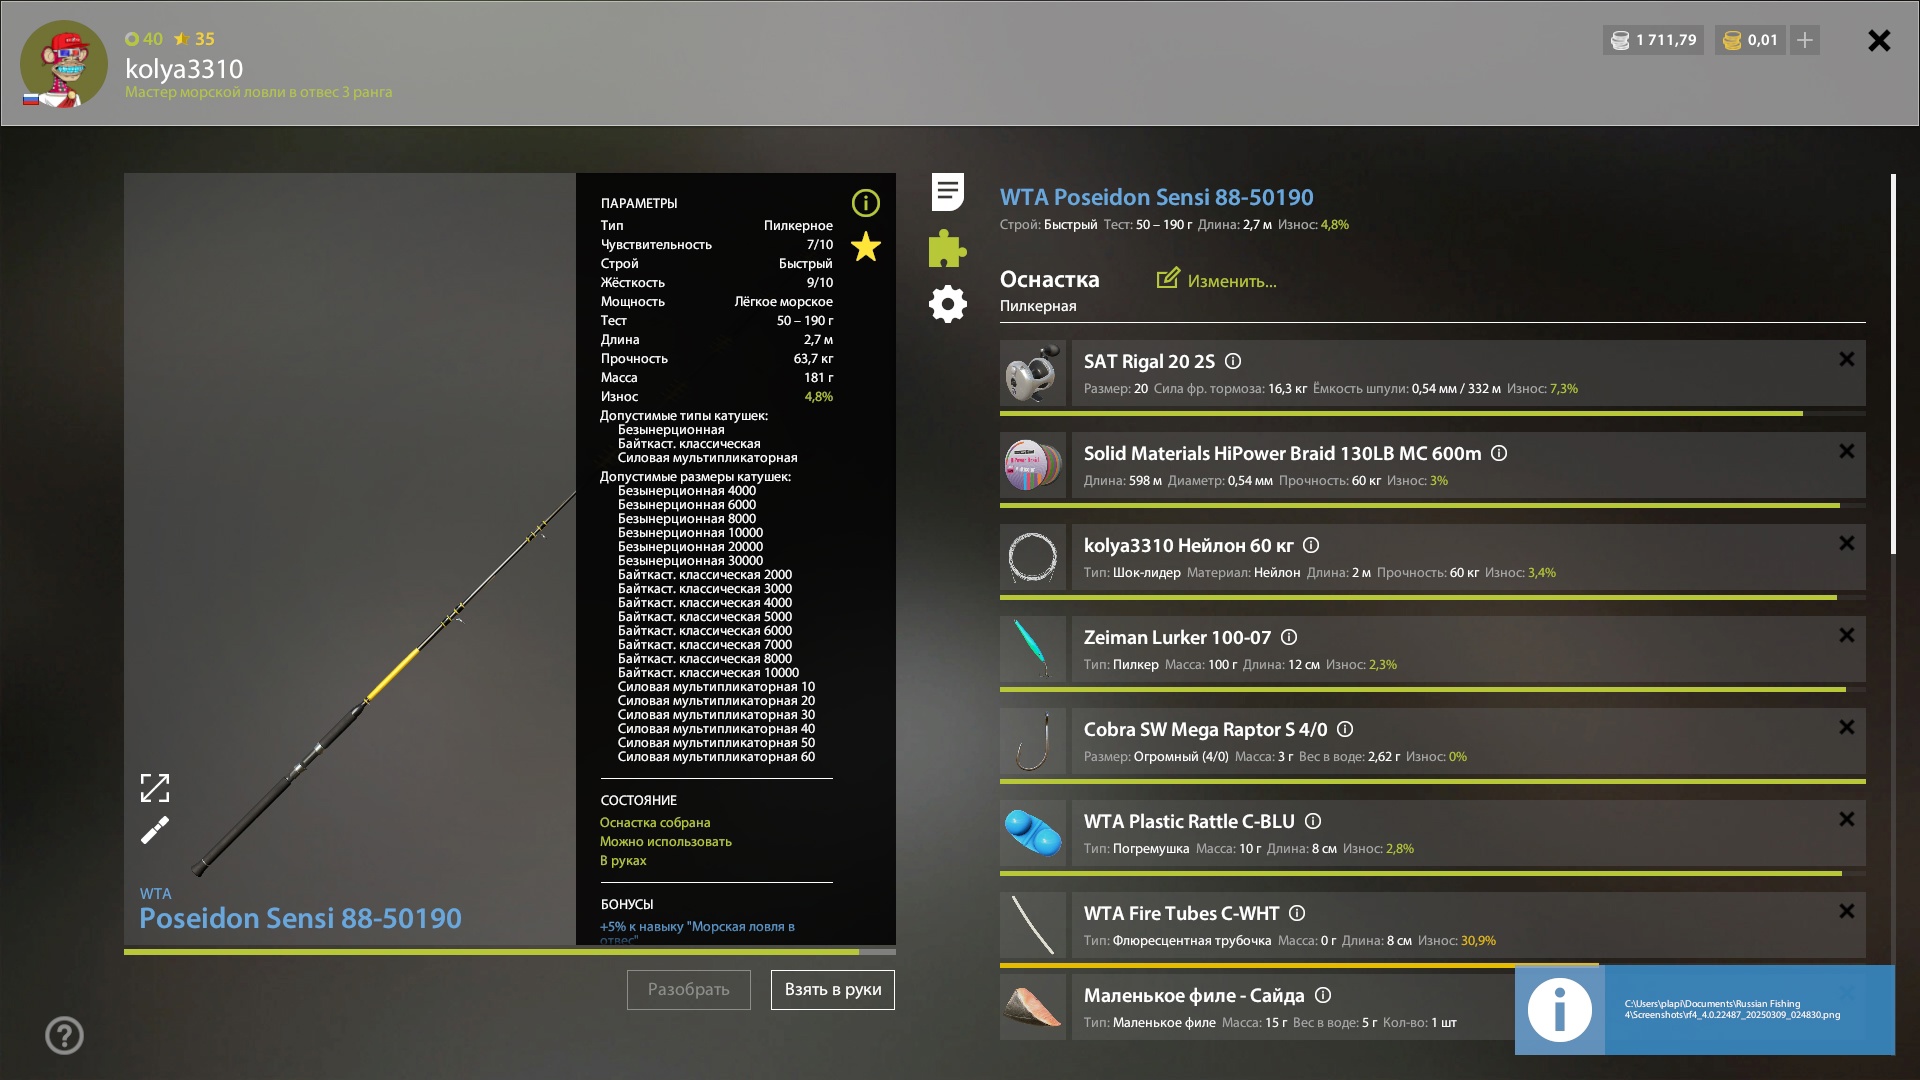1920x1080 pixels.
Task: Select the Сайда fillet bait thumbnail
Action: (x=1033, y=1007)
